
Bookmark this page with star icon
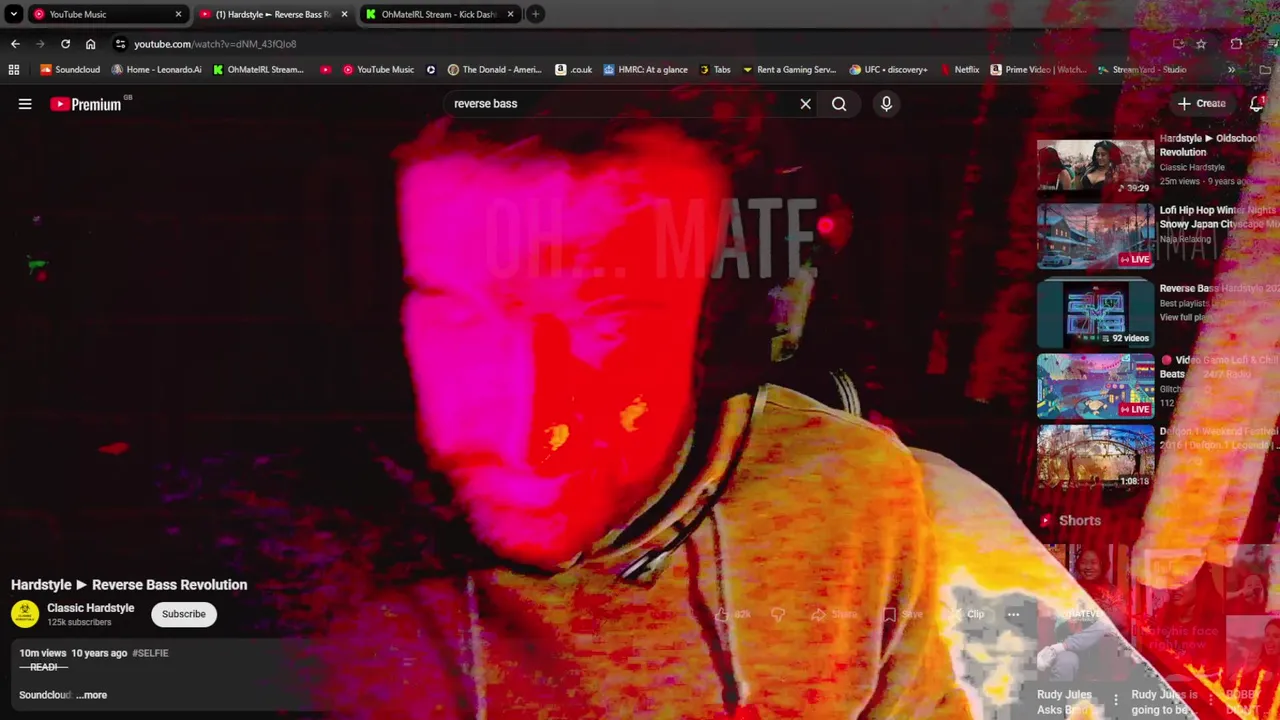coord(1201,44)
